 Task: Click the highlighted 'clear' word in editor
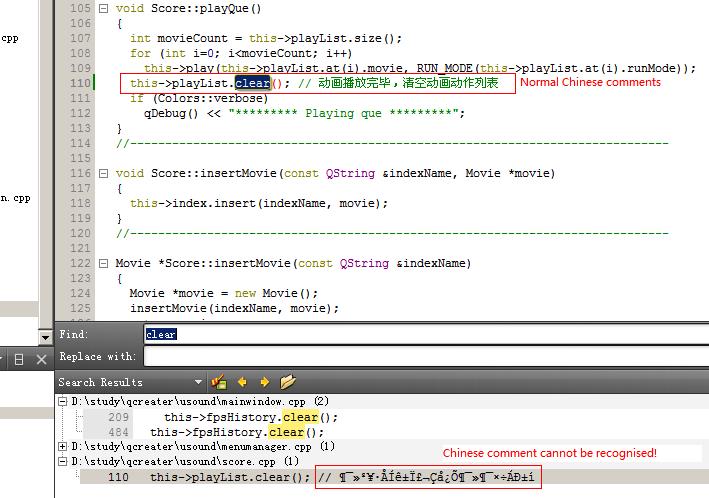[x=252, y=83]
